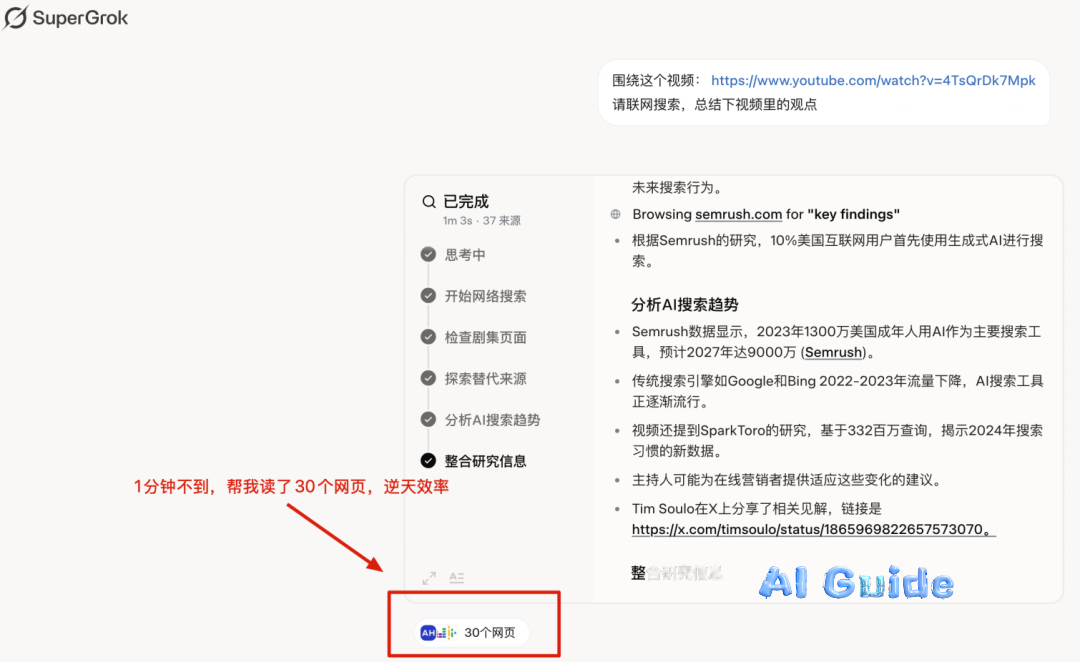Select the 整合研究信息 step

[x=485, y=461]
